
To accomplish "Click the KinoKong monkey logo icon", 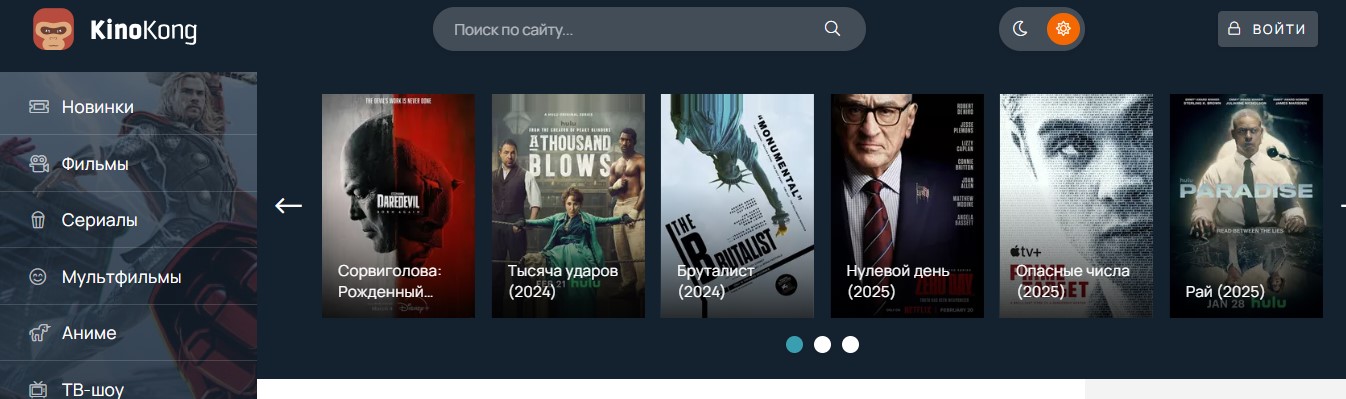I will 53,29.
